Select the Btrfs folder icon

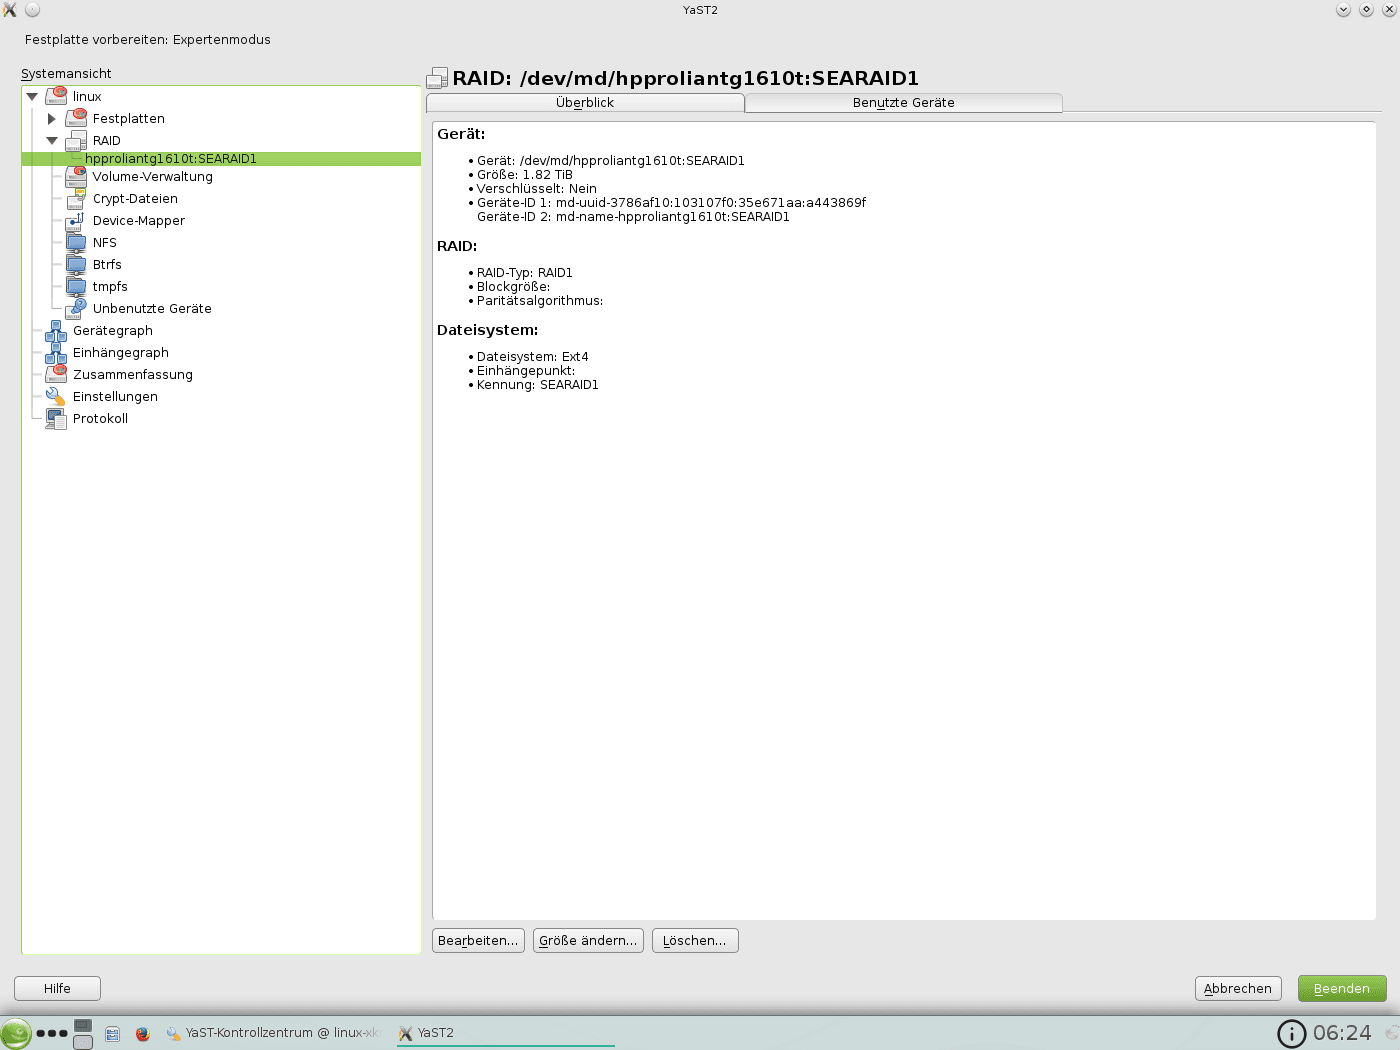click(x=77, y=264)
